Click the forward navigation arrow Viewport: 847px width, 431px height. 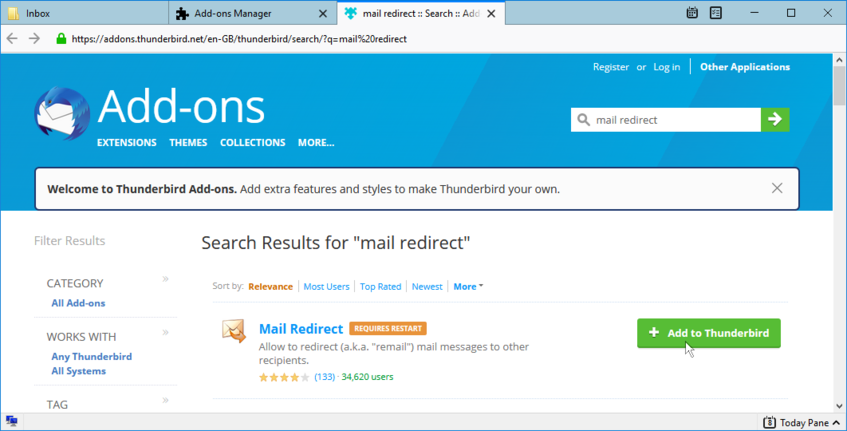(x=34, y=38)
